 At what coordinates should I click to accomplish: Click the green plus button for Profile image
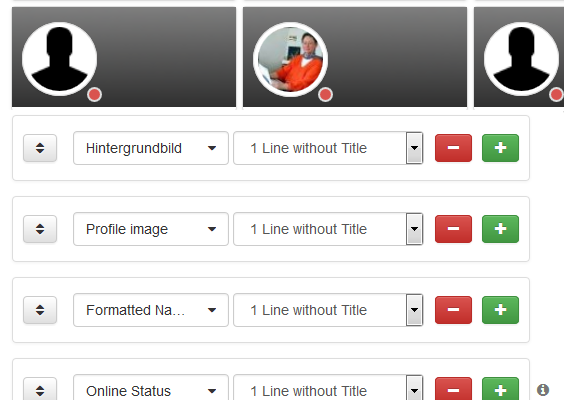(500, 229)
